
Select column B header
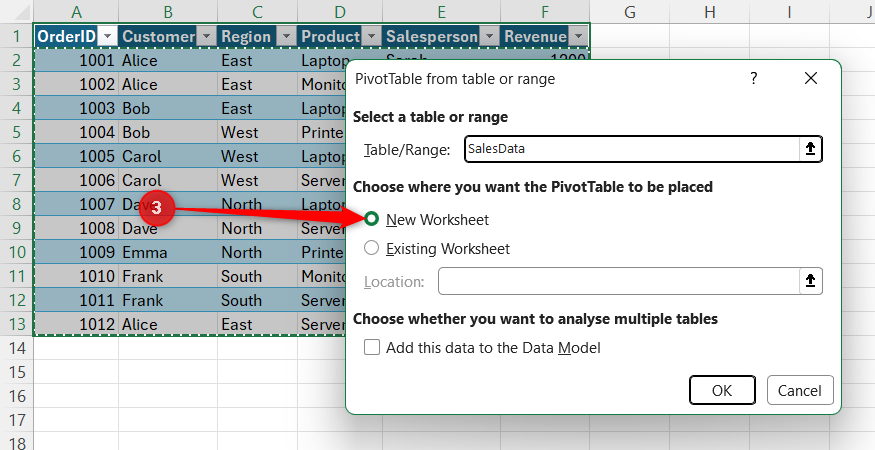(x=168, y=11)
